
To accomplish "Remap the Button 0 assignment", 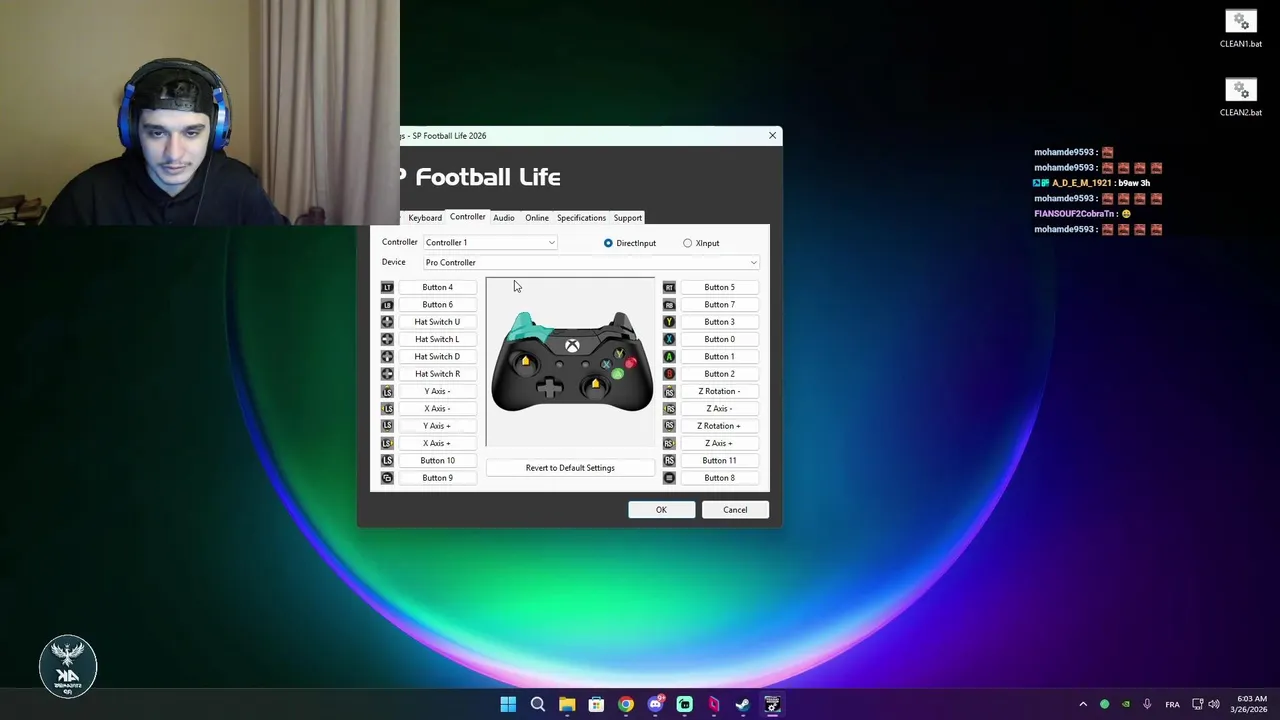I will 719,339.
